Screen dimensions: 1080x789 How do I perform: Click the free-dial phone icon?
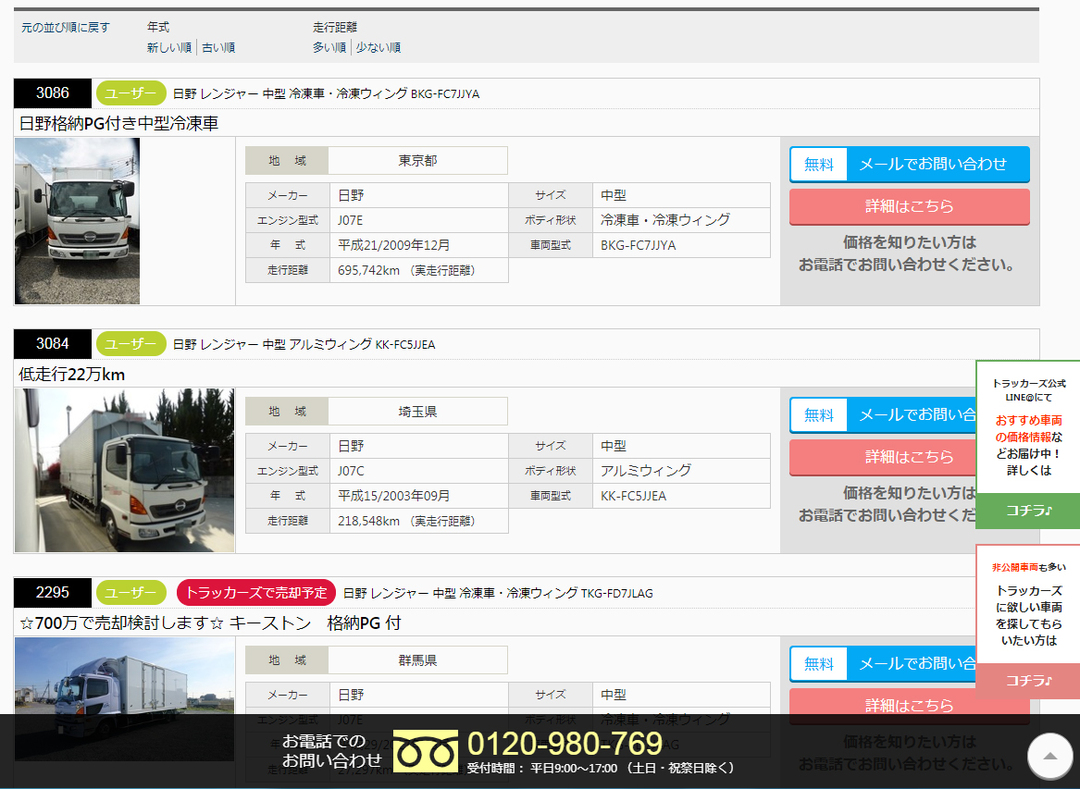pos(426,750)
